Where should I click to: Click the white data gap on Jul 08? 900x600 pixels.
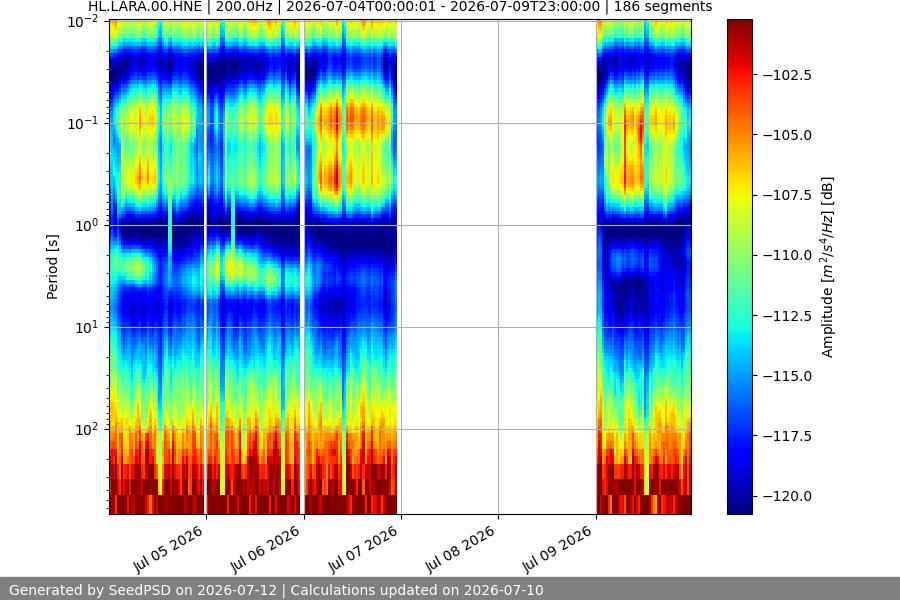[498, 267]
